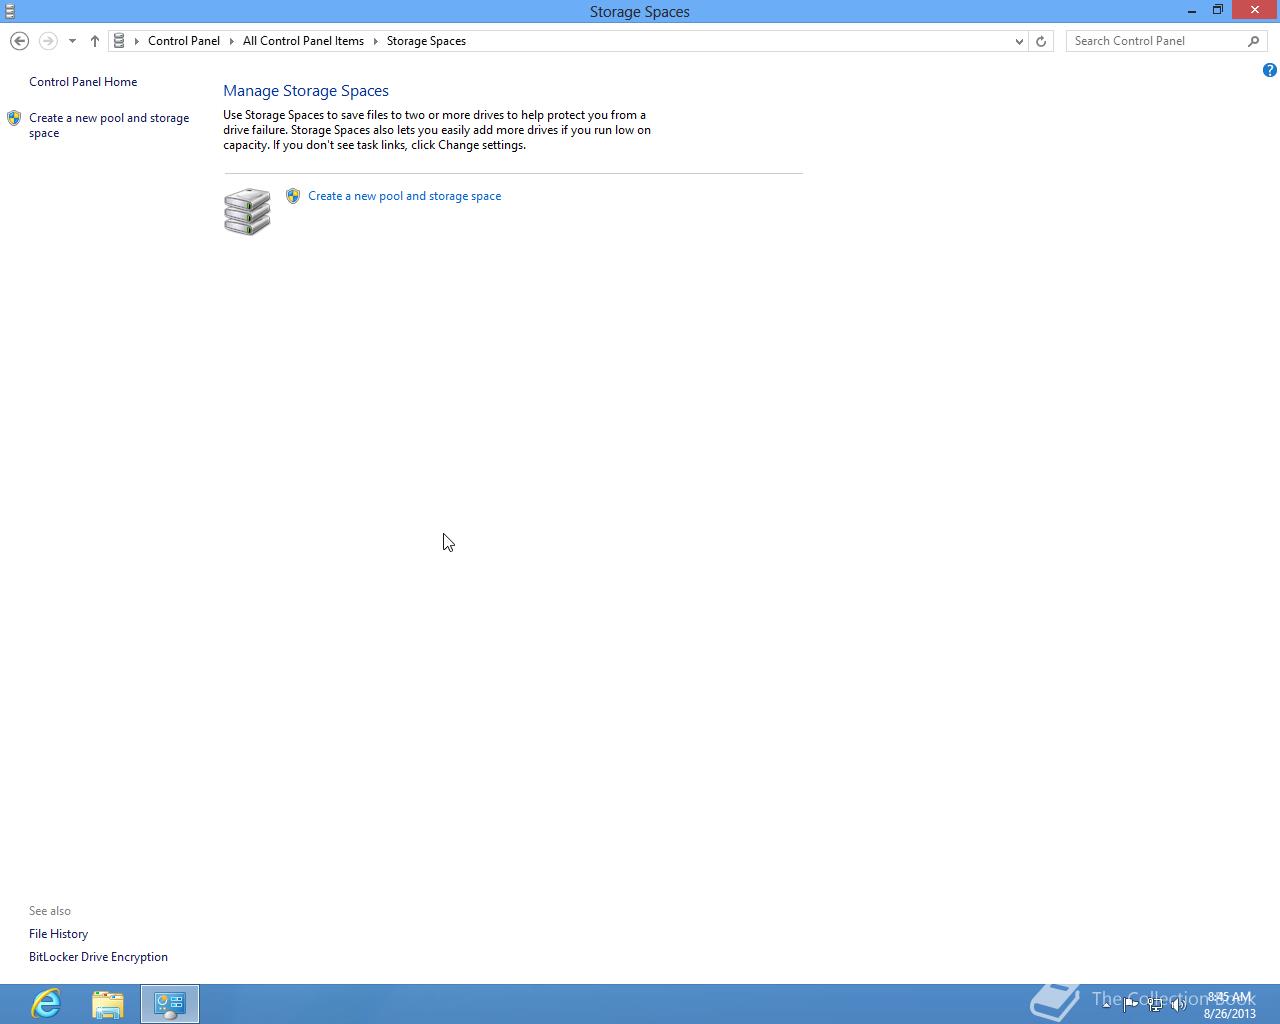This screenshot has width=1280, height=1024.
Task: Click the Forward navigation arrow
Action: [x=48, y=41]
